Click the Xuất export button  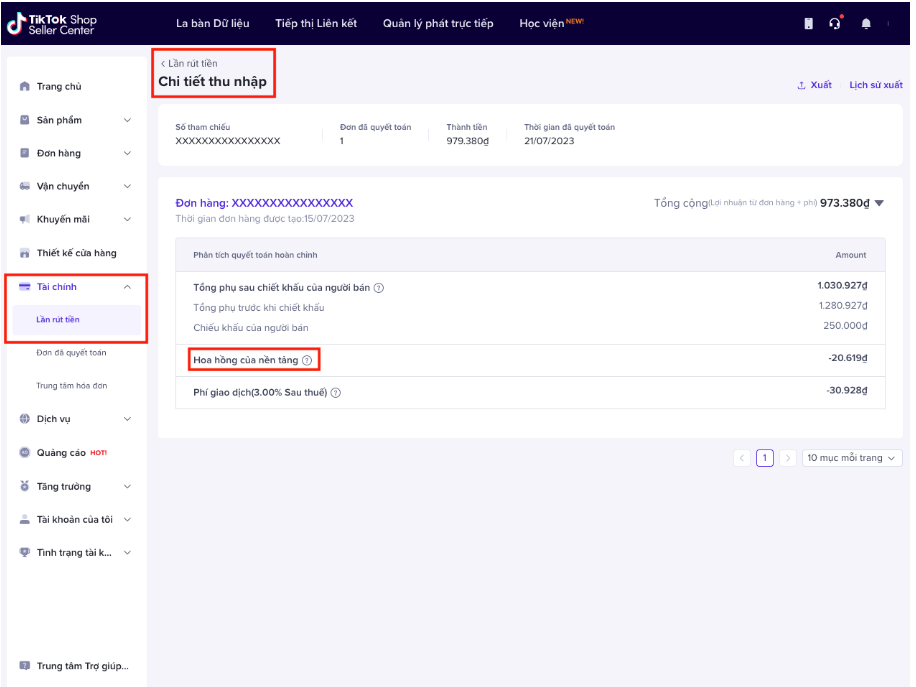point(814,85)
